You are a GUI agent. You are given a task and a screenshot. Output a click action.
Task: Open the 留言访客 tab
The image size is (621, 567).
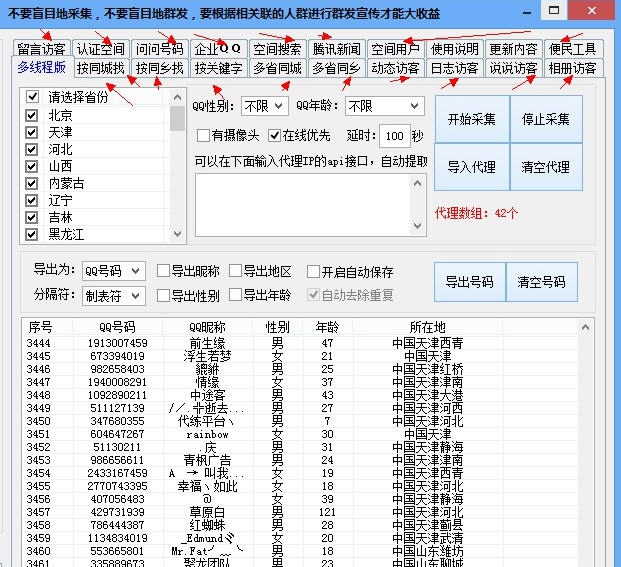pos(42,49)
